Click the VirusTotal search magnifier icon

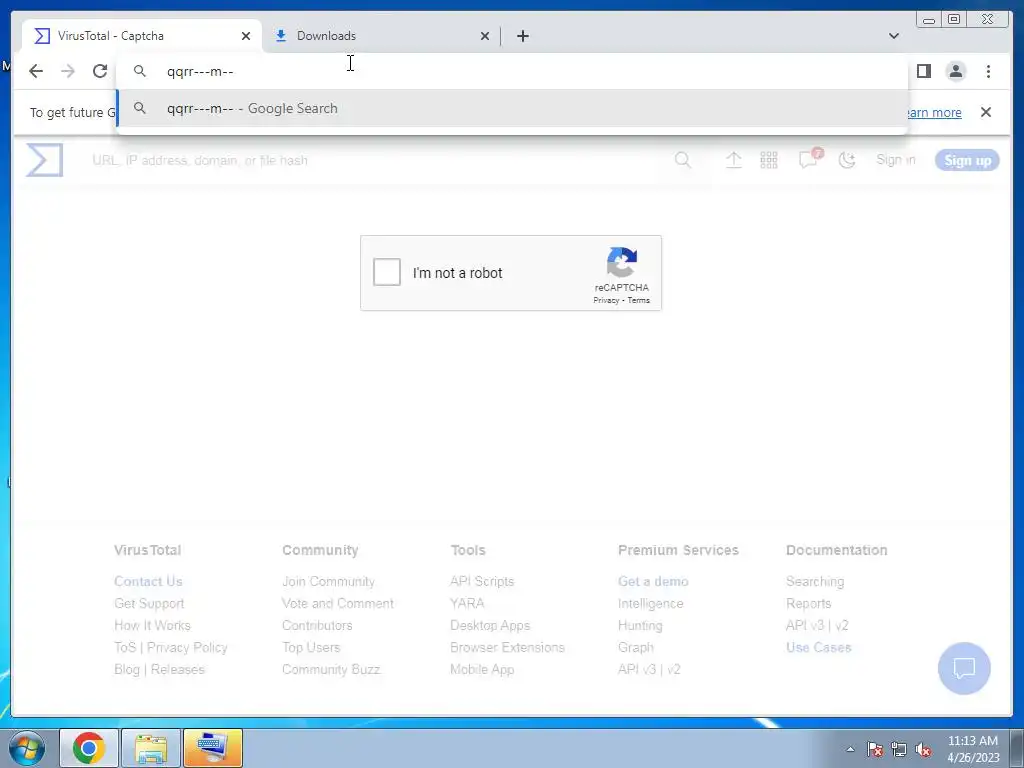click(683, 160)
